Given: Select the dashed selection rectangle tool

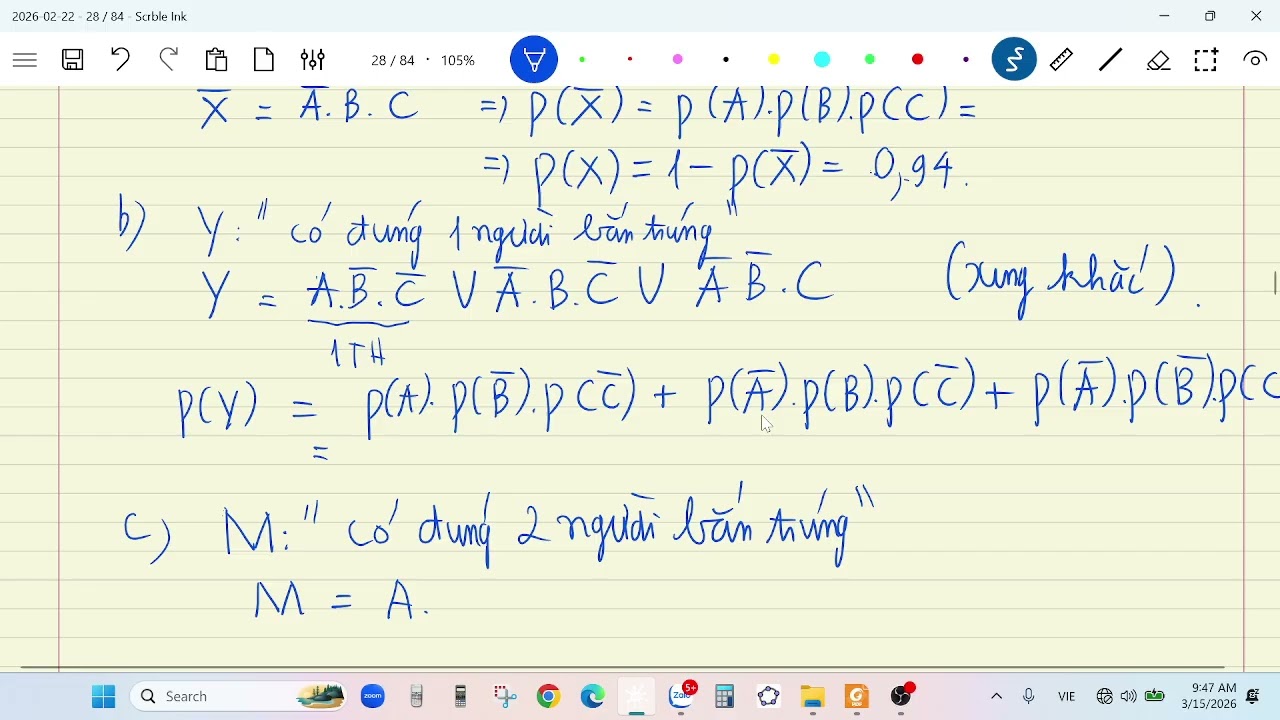Looking at the screenshot, I should (1206, 60).
